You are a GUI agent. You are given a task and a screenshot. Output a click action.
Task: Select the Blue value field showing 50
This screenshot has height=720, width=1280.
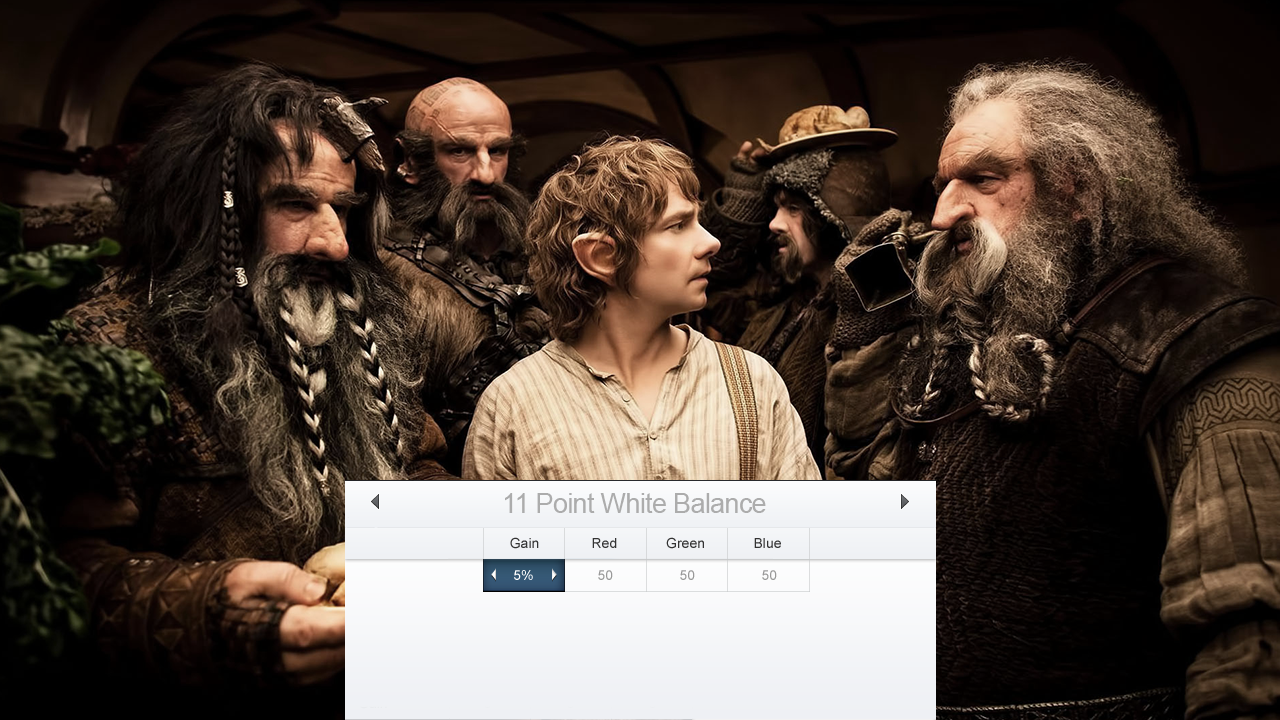pyautogui.click(x=768, y=576)
